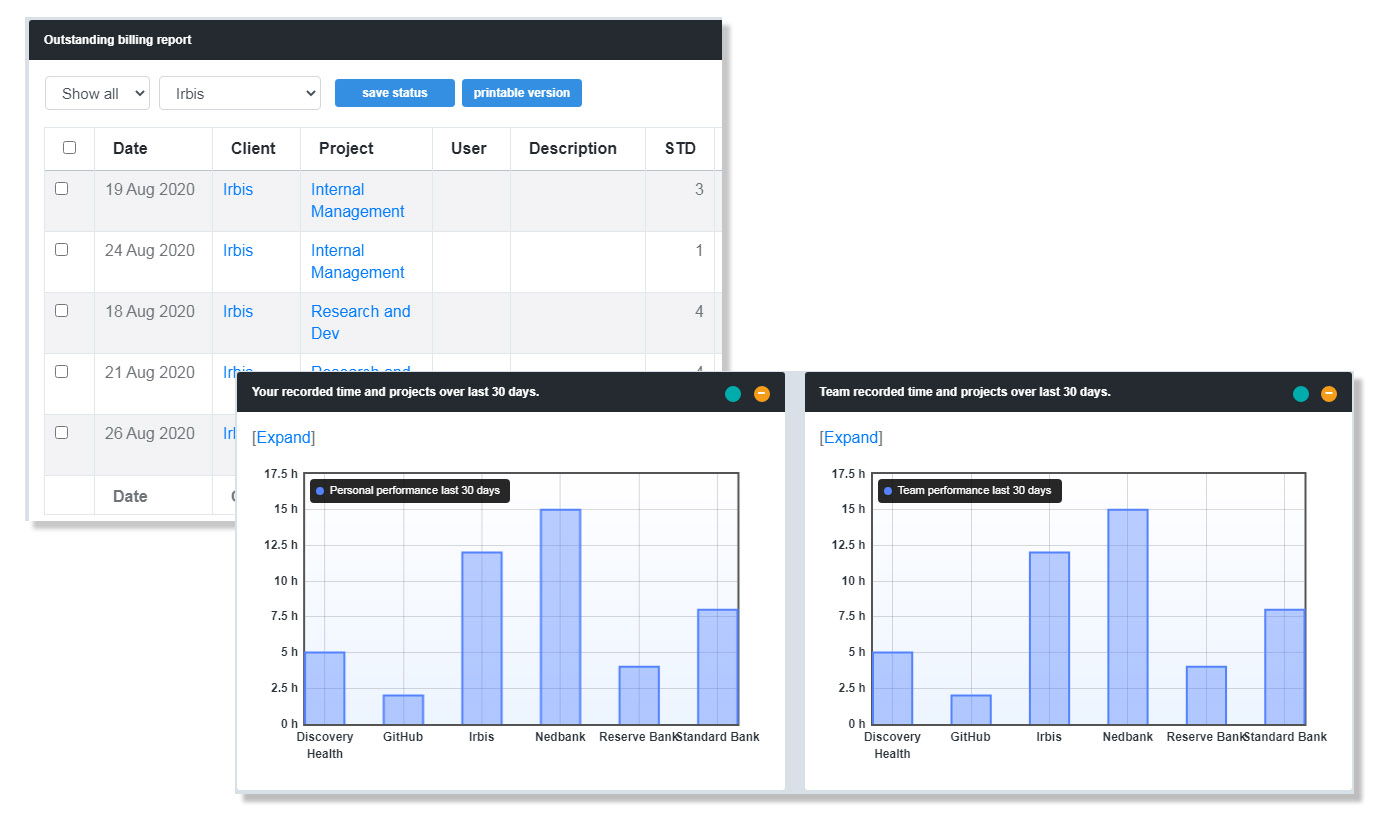1389x825 pixels.
Task: Open Research and Dev project in 18 Aug row
Action: [361, 323]
